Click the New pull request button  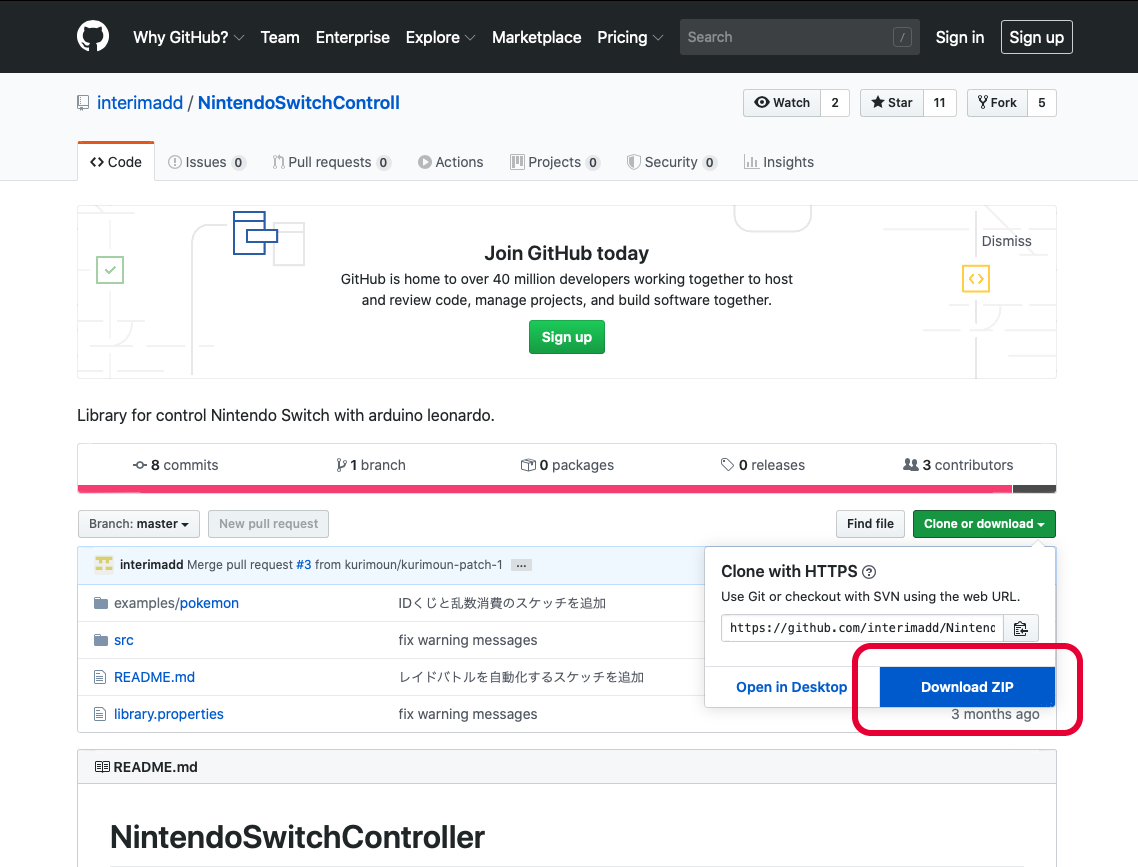269,524
